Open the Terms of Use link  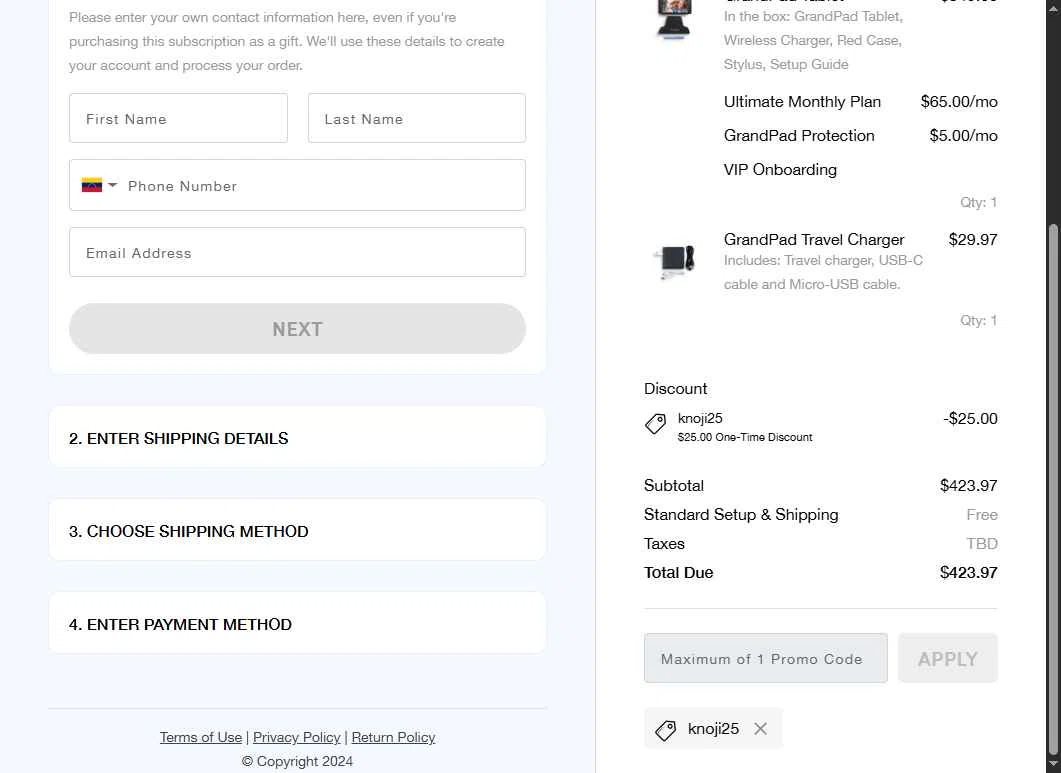pos(200,737)
